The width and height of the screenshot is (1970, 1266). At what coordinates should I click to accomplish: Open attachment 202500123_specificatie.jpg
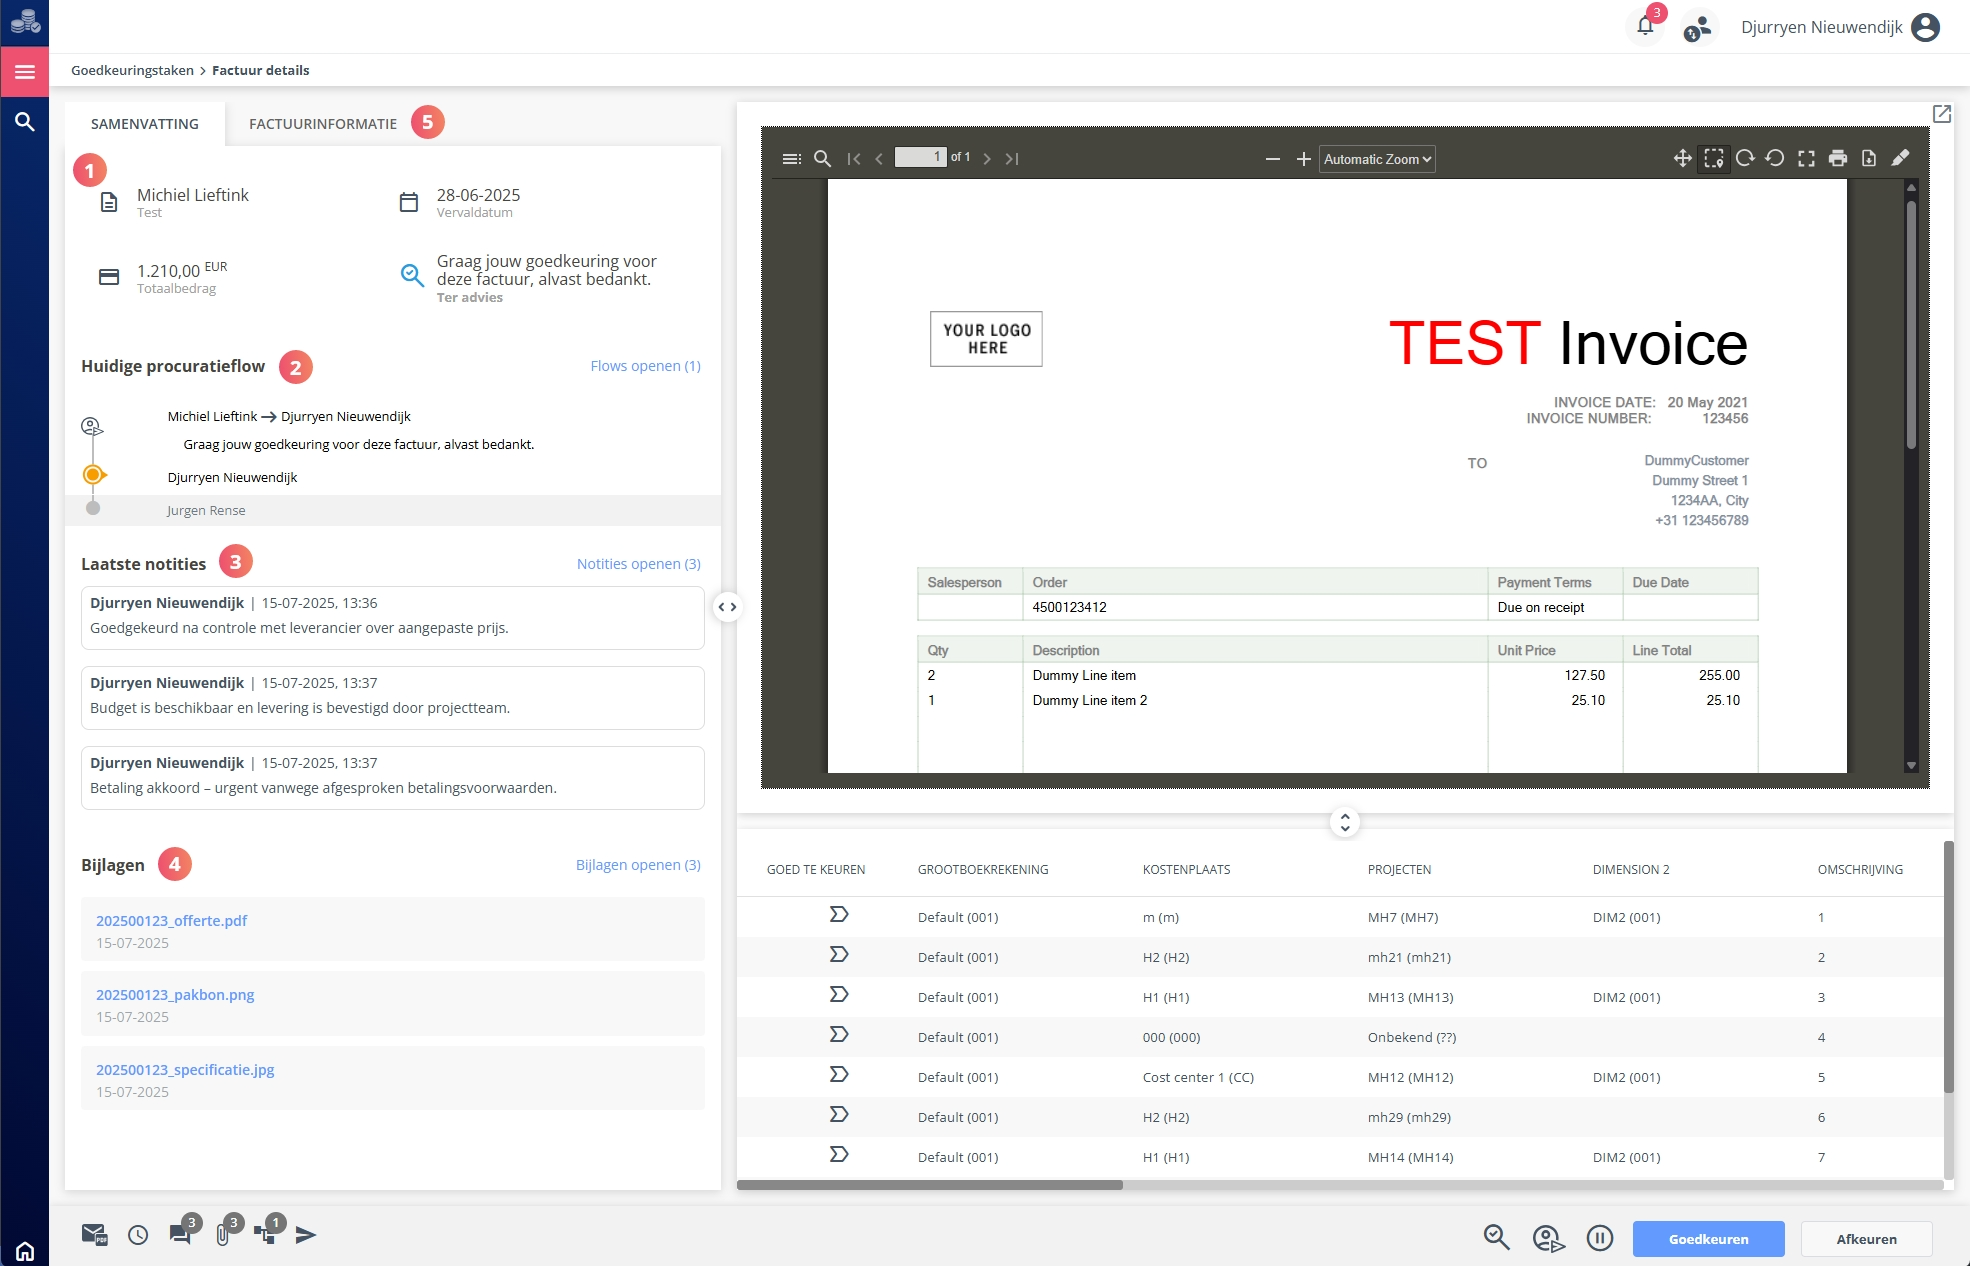[x=185, y=1070]
